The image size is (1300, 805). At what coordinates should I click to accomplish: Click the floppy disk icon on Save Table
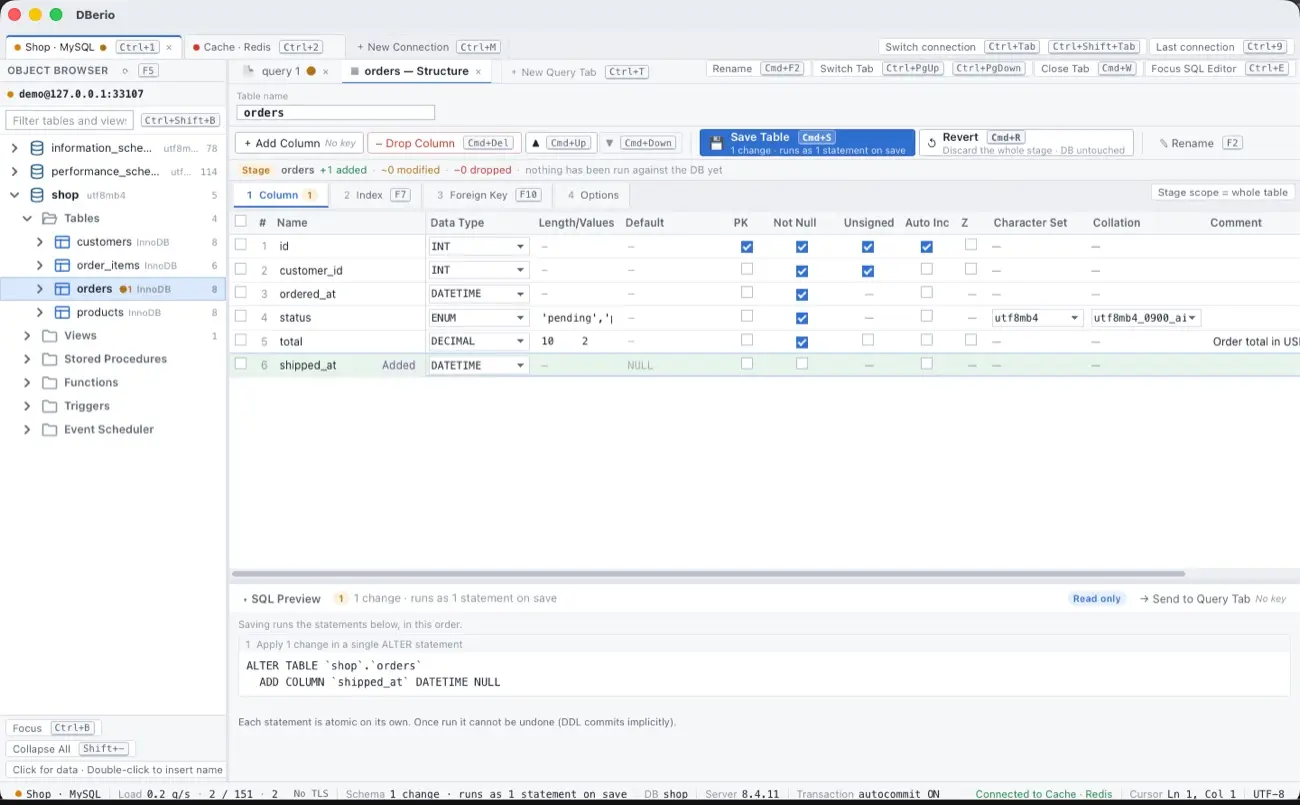716,143
